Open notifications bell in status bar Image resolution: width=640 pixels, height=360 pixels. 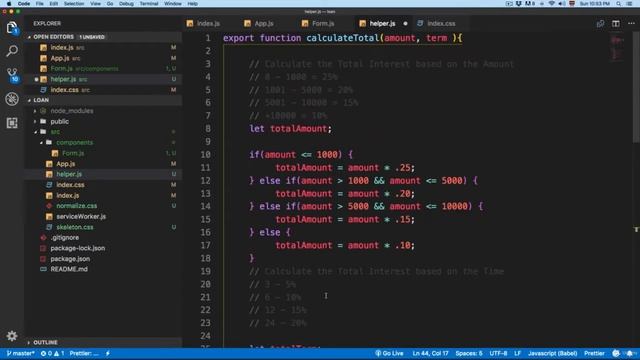(x=630, y=353)
